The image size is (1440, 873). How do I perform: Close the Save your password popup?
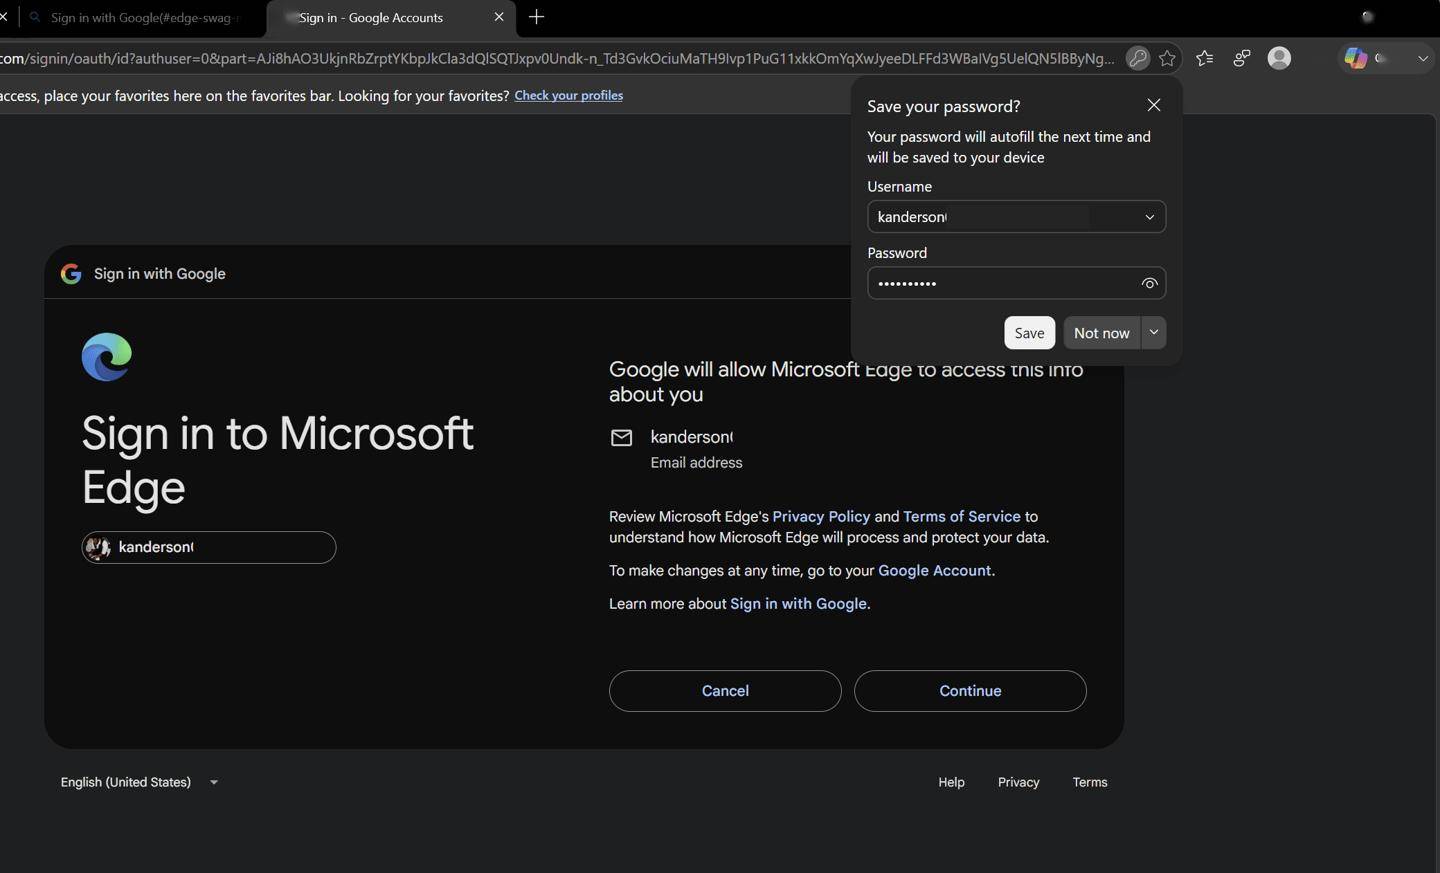pyautogui.click(x=1154, y=105)
